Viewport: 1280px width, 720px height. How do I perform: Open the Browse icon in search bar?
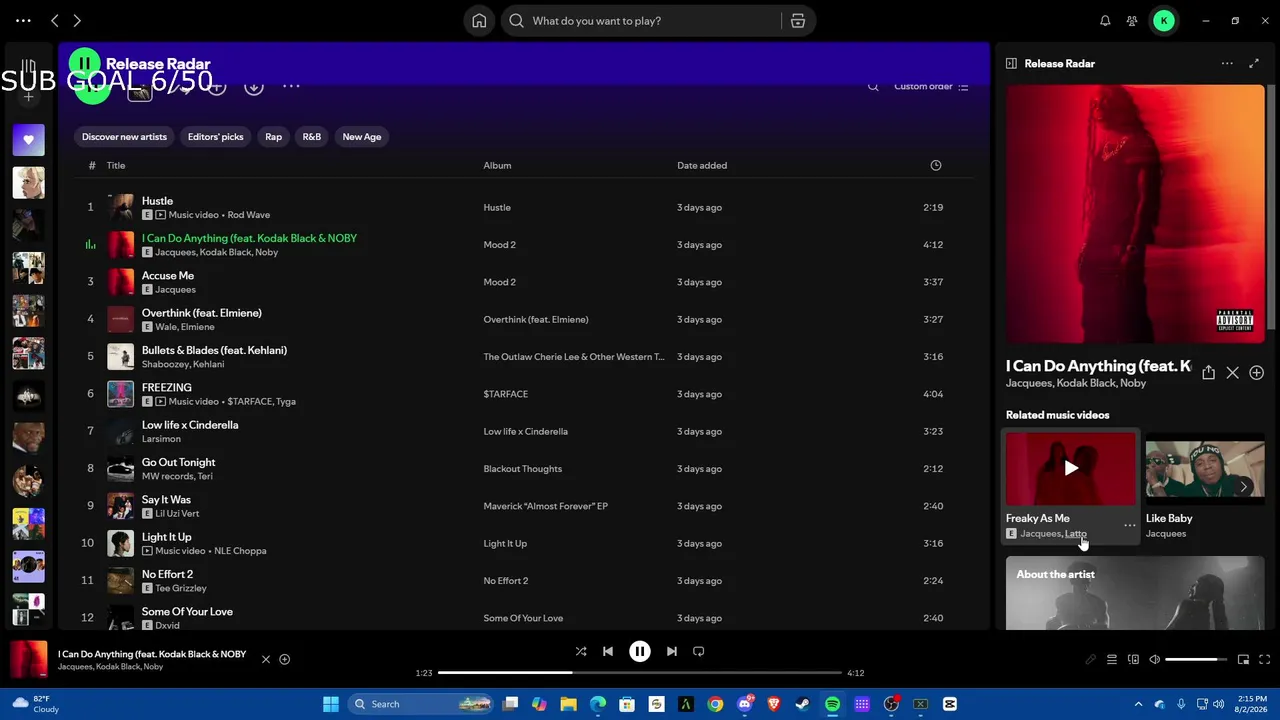pos(798,21)
